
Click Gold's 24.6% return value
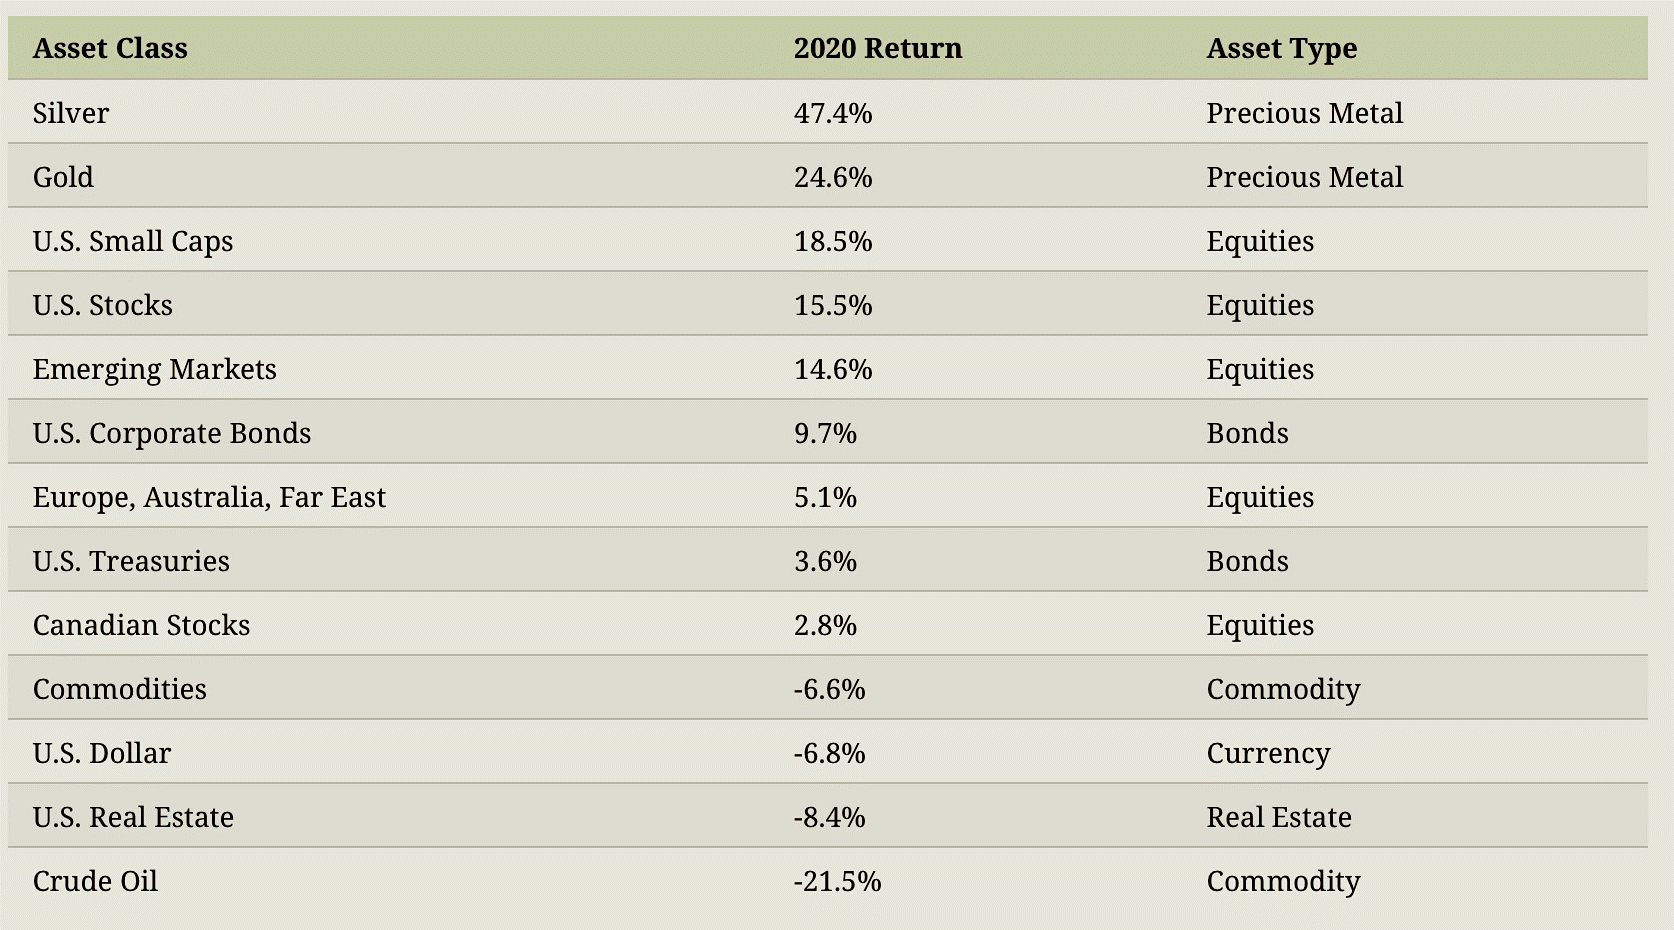pyautogui.click(x=832, y=177)
